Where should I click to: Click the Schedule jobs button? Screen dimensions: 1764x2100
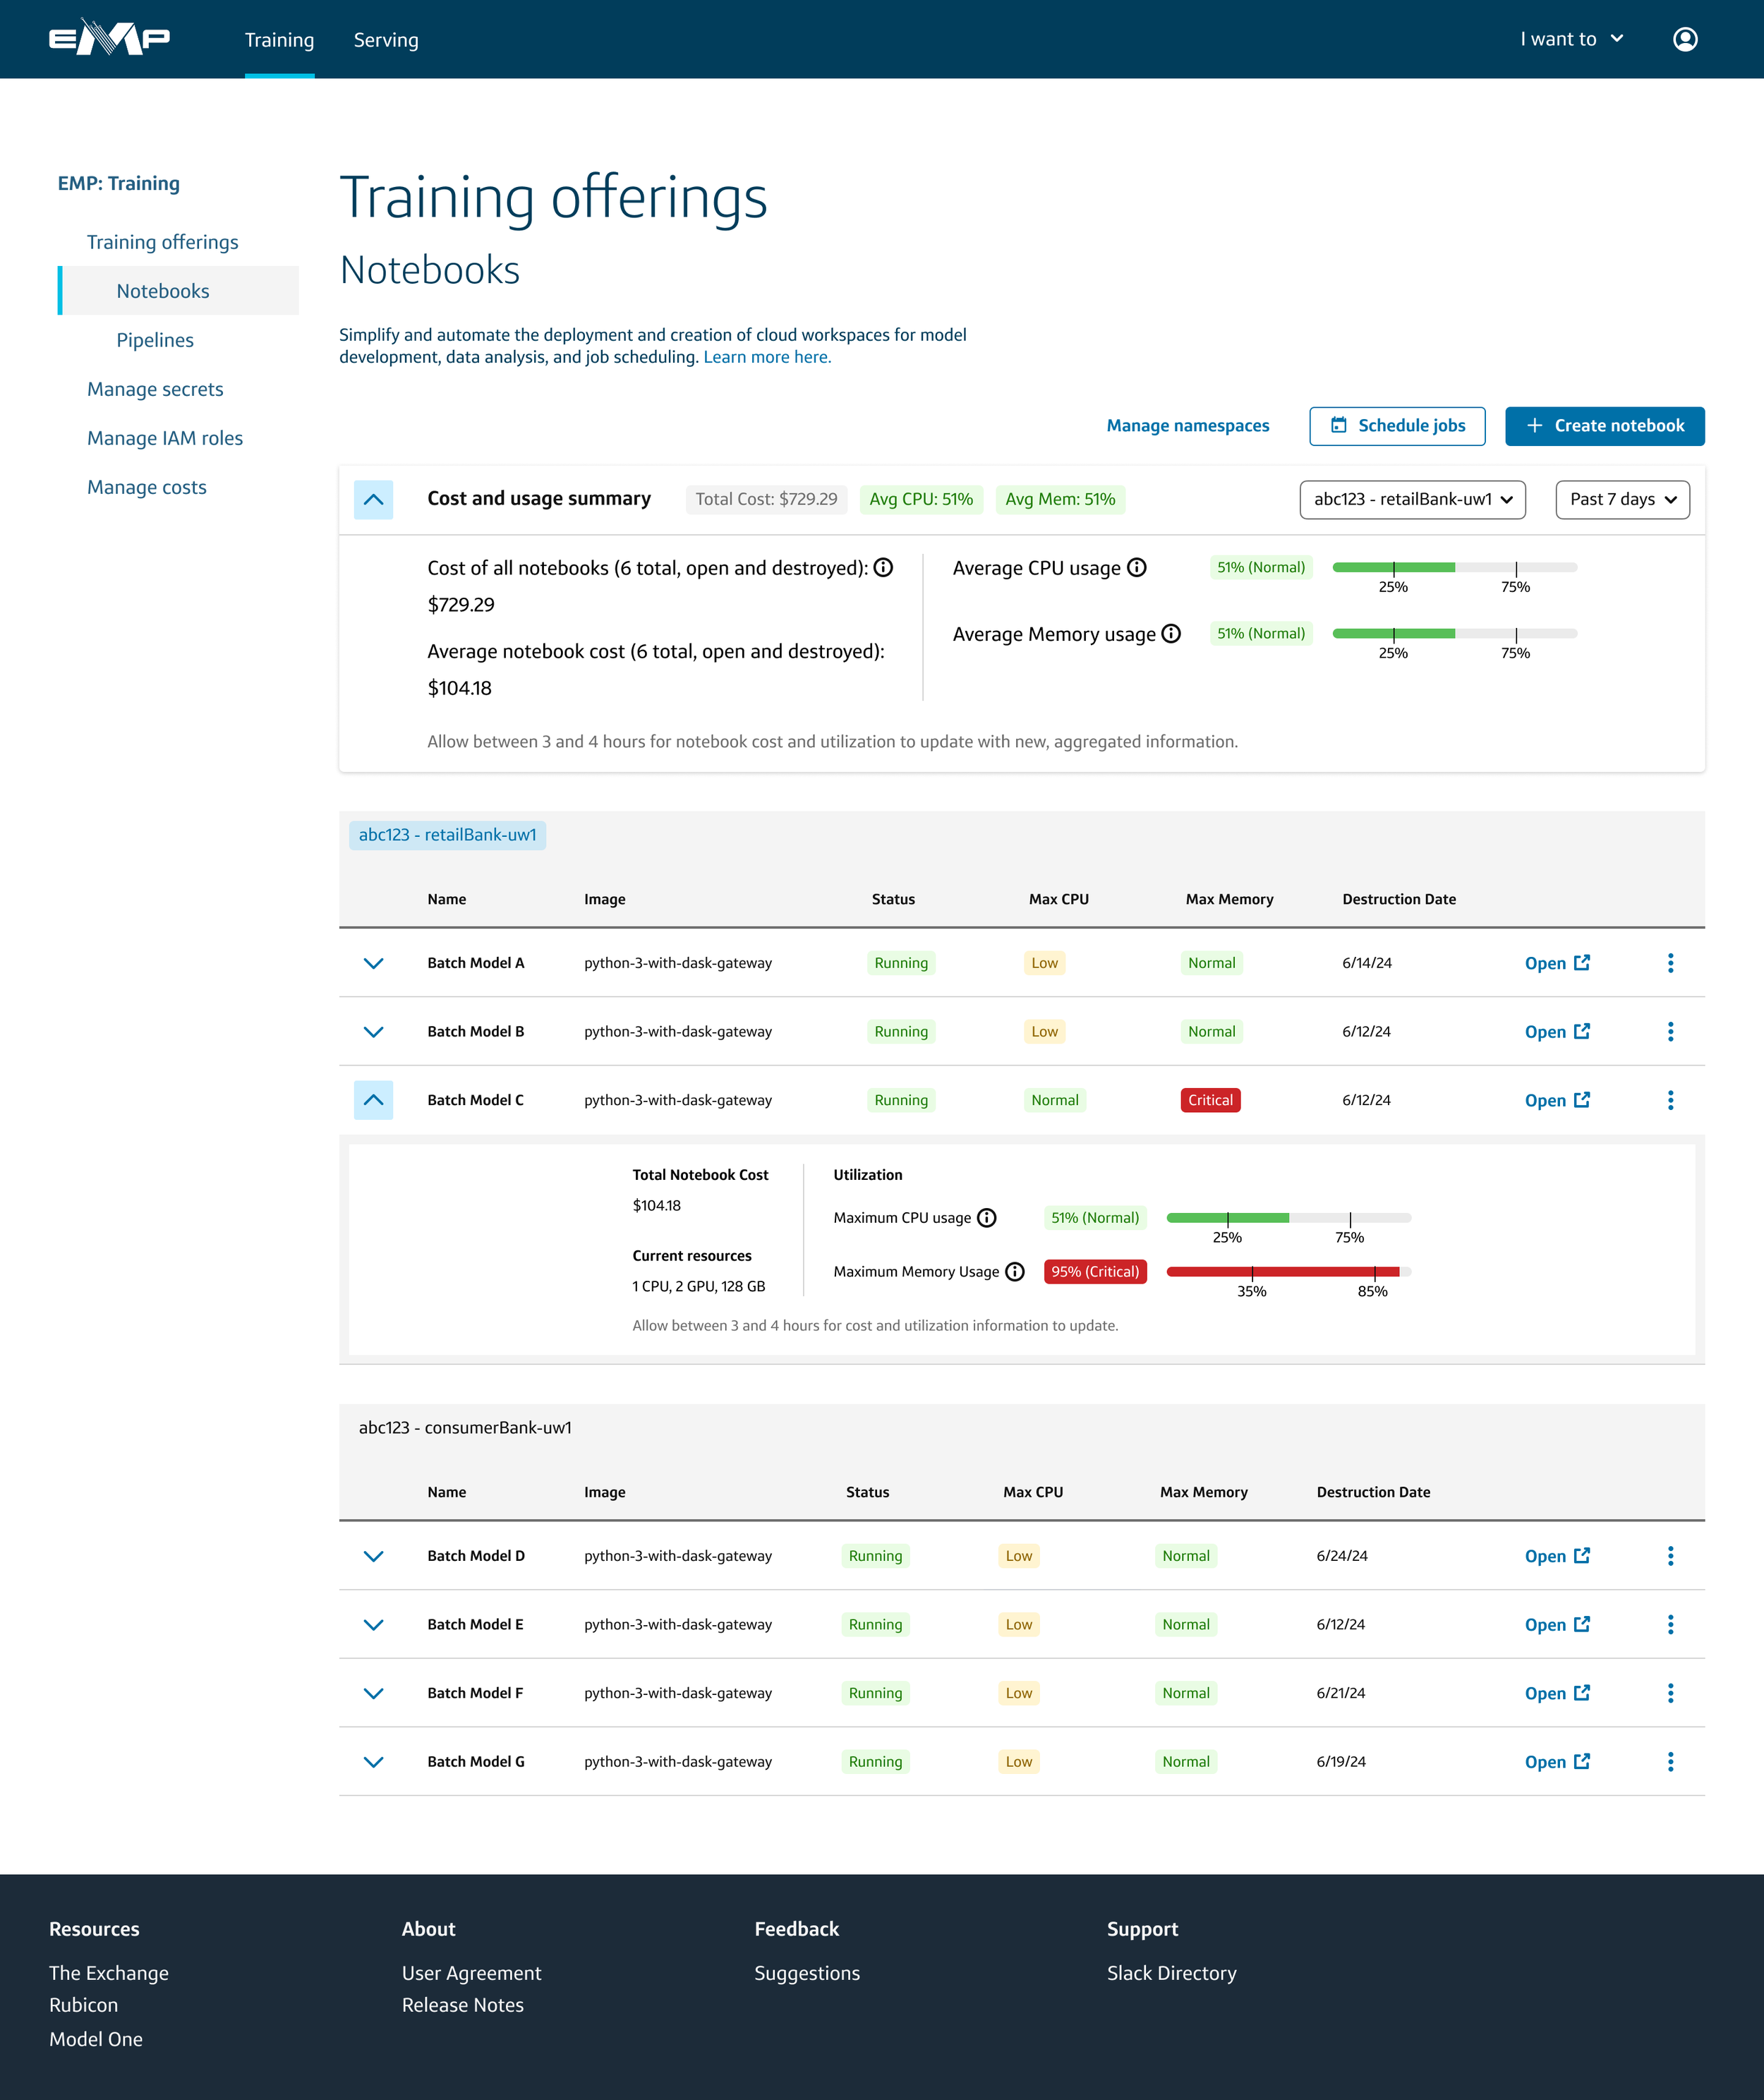point(1397,426)
